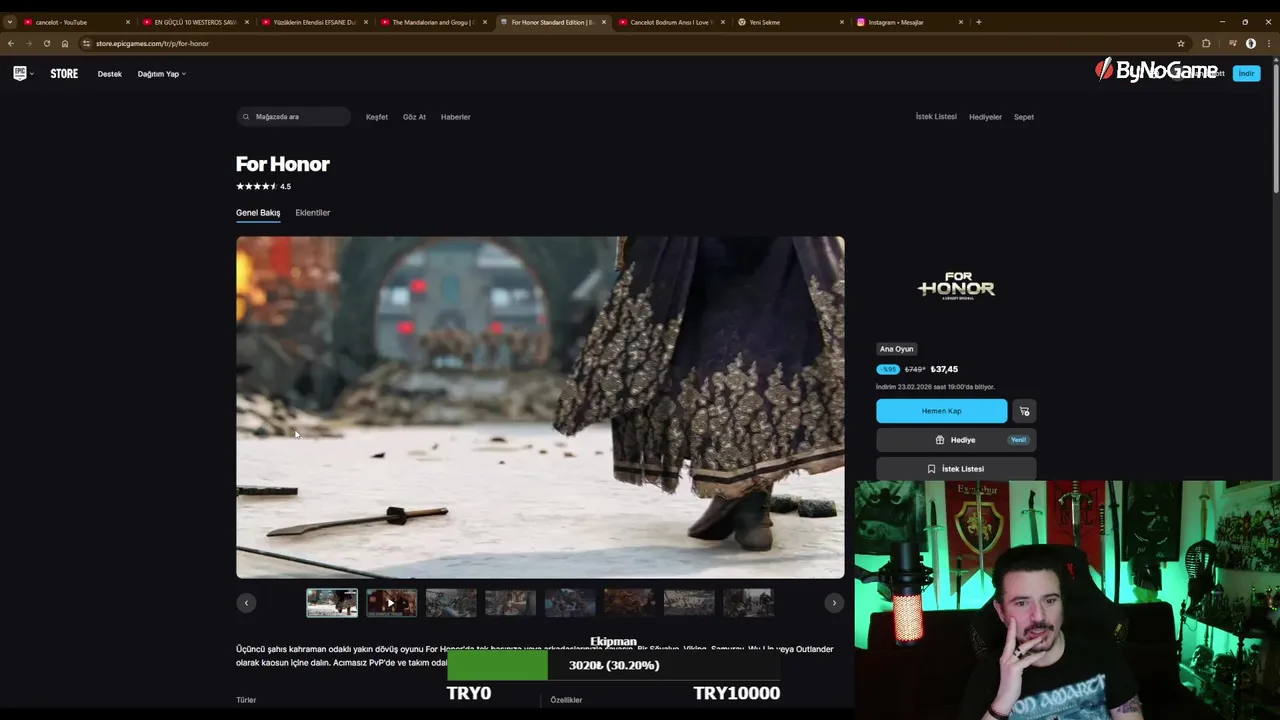1280x720 pixels.
Task: Click search magnifier icon in store
Action: point(246,117)
